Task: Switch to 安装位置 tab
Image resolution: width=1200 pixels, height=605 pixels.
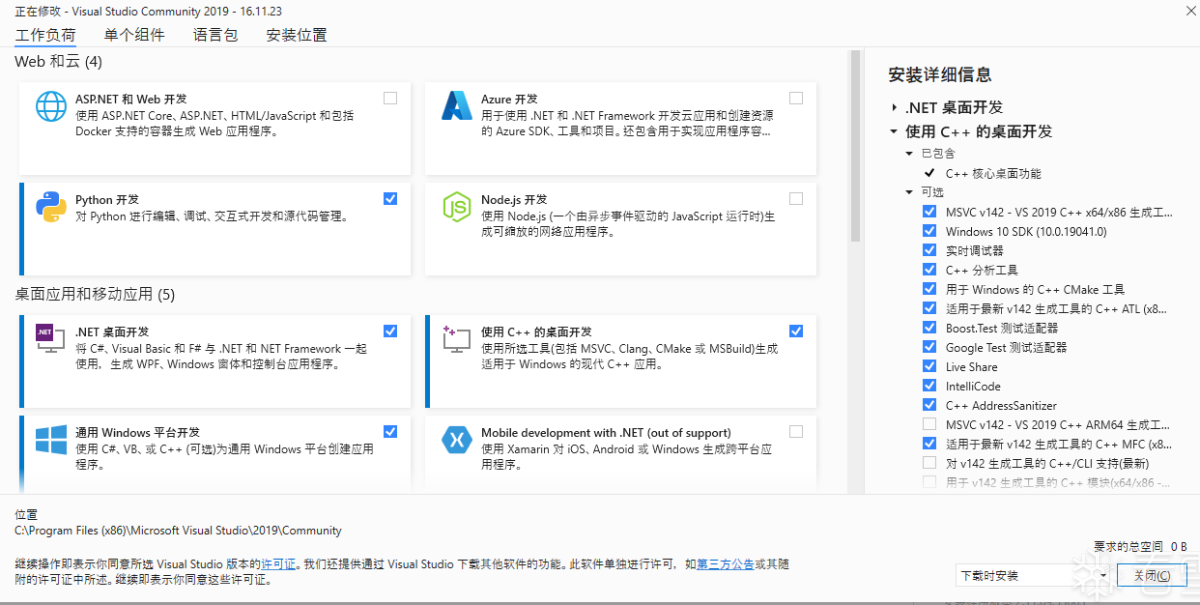Action: (296, 35)
